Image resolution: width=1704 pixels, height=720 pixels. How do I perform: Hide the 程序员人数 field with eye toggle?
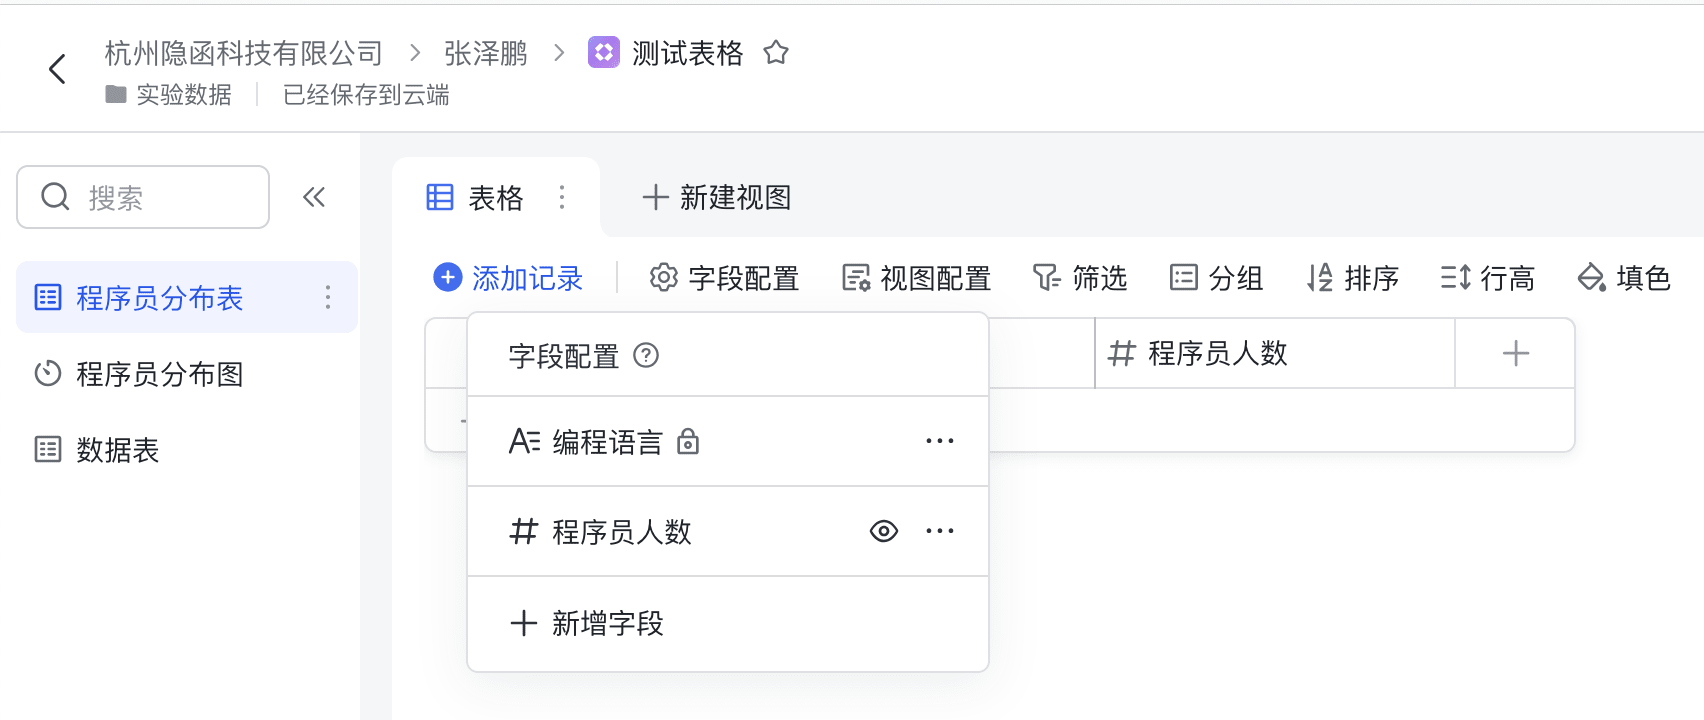pos(884,531)
